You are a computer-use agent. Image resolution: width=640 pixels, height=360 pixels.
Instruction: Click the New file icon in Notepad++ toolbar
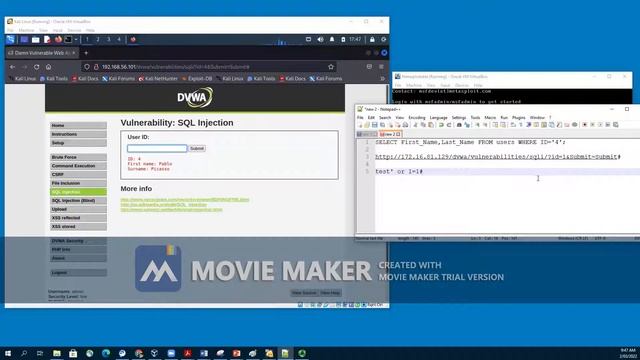pos(360,124)
